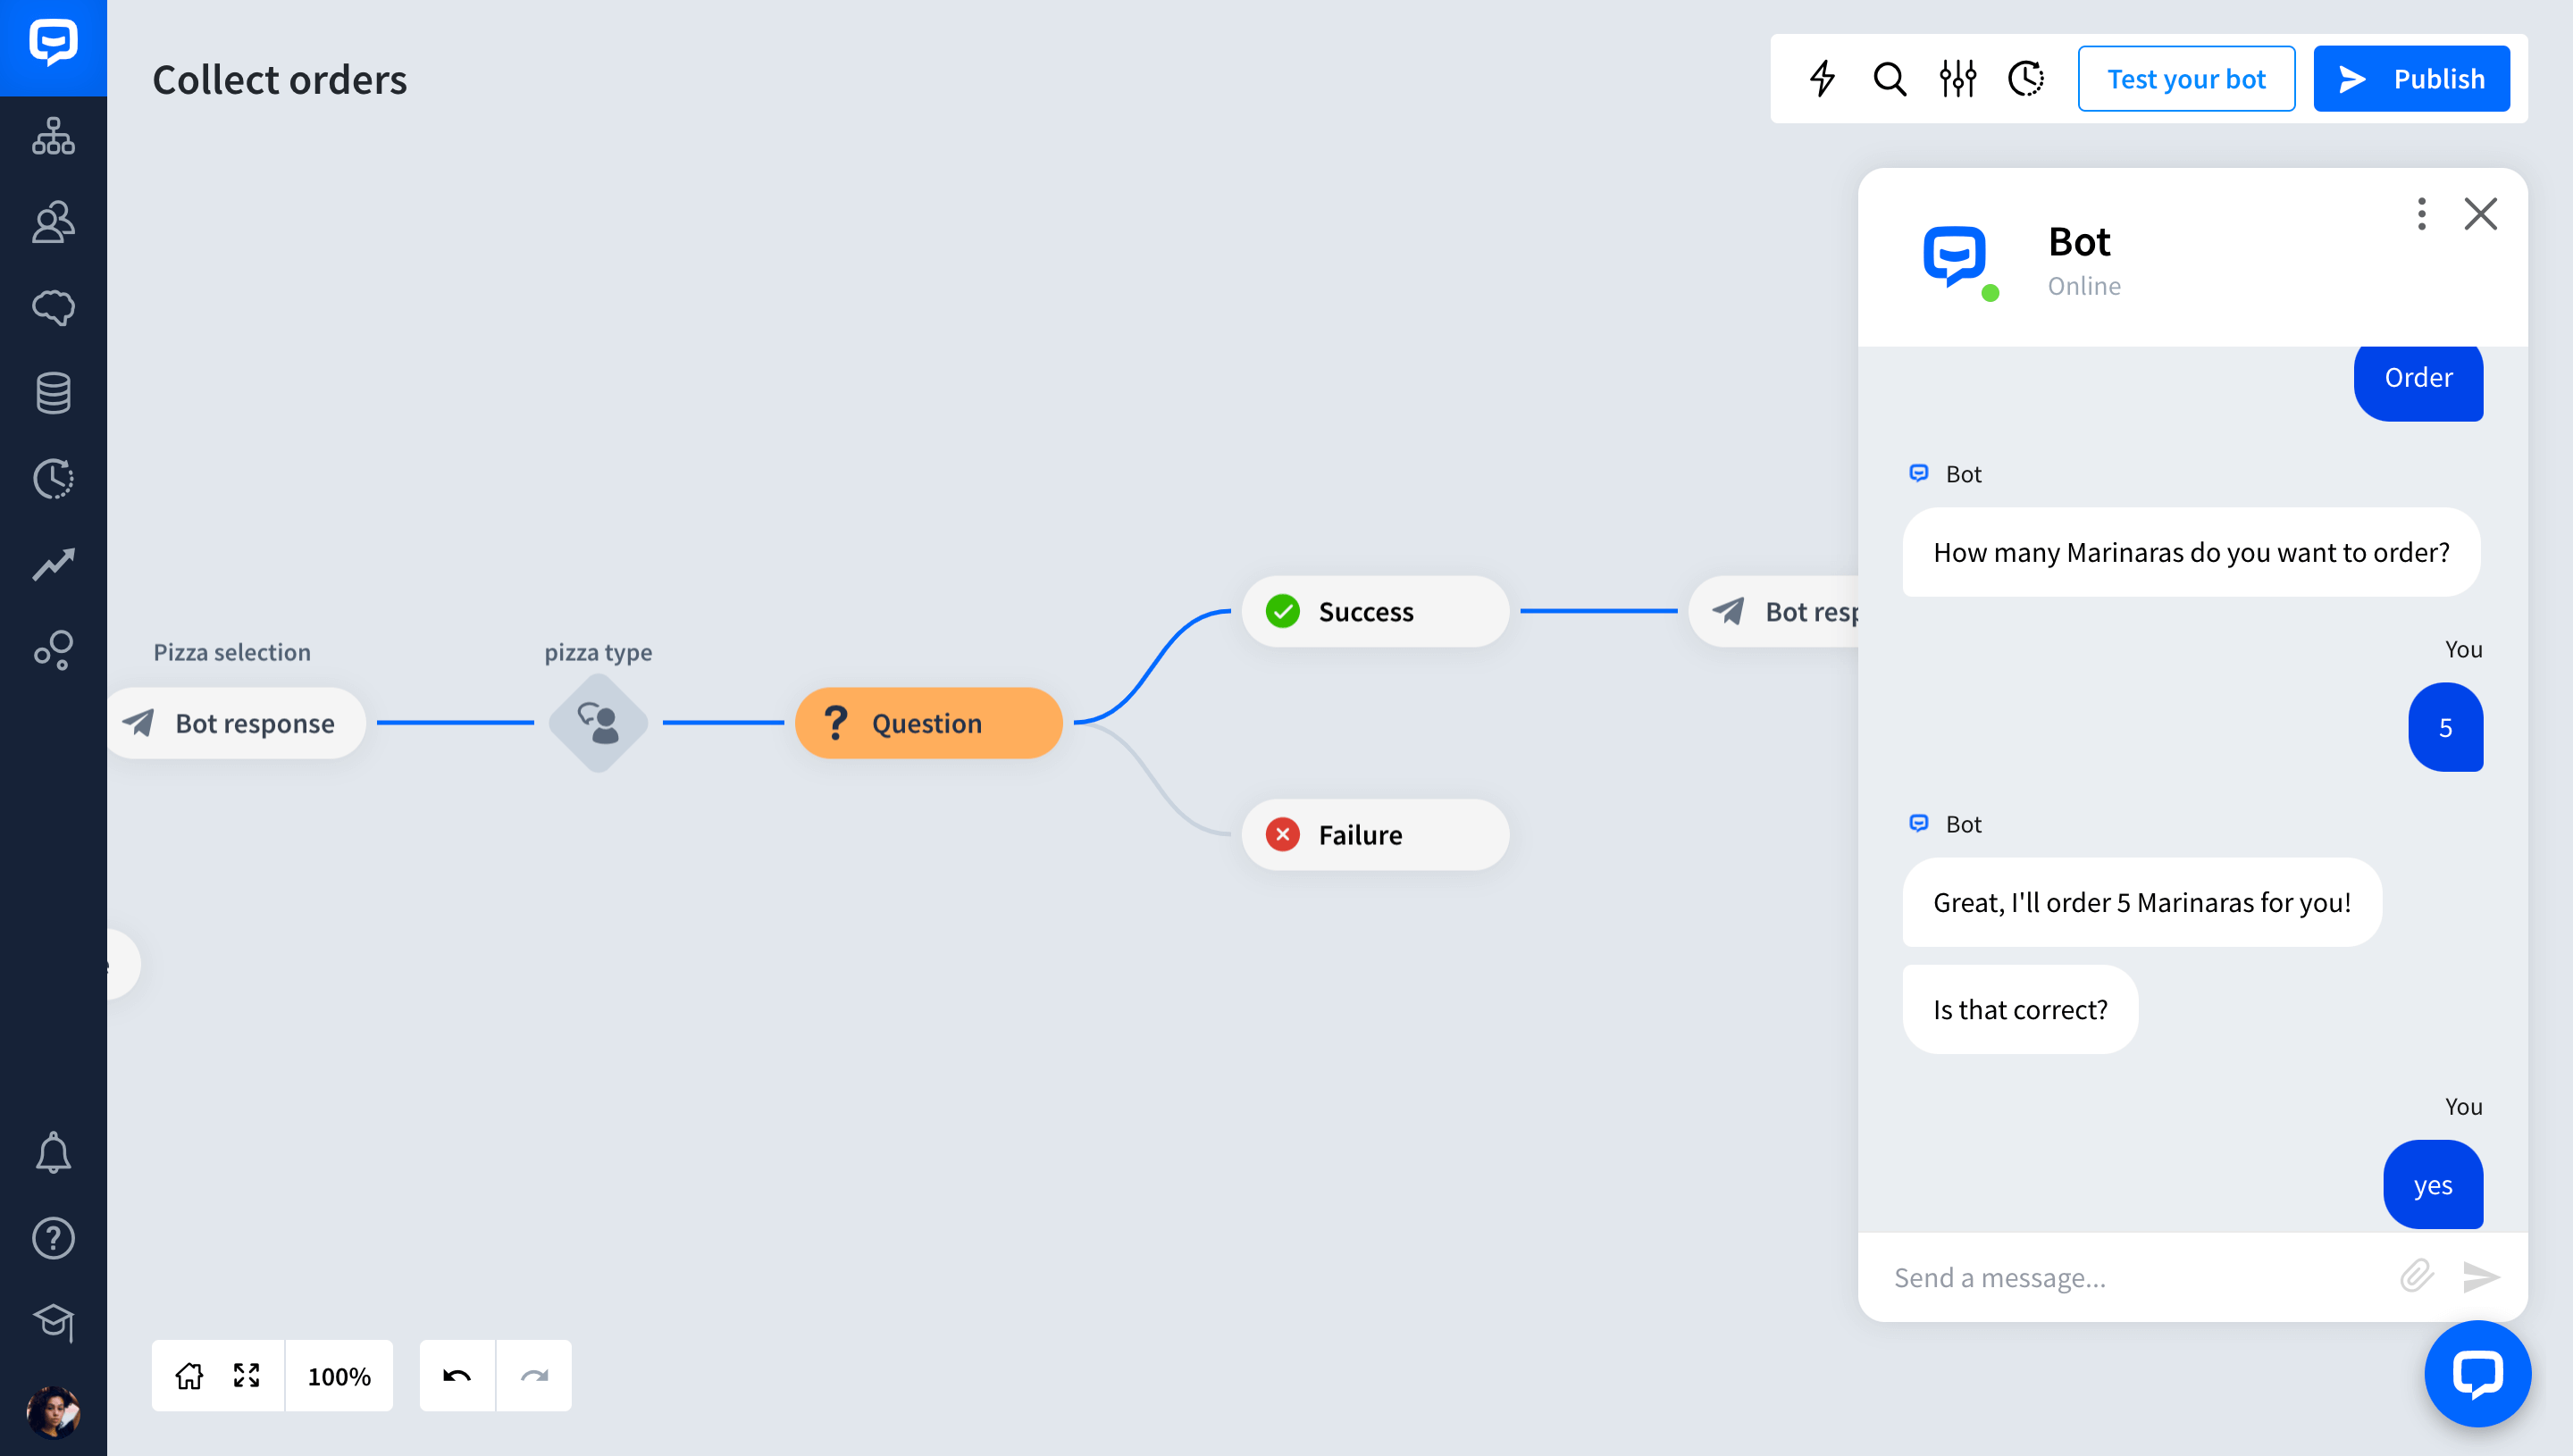Go to flow start home icon

pos(189,1376)
